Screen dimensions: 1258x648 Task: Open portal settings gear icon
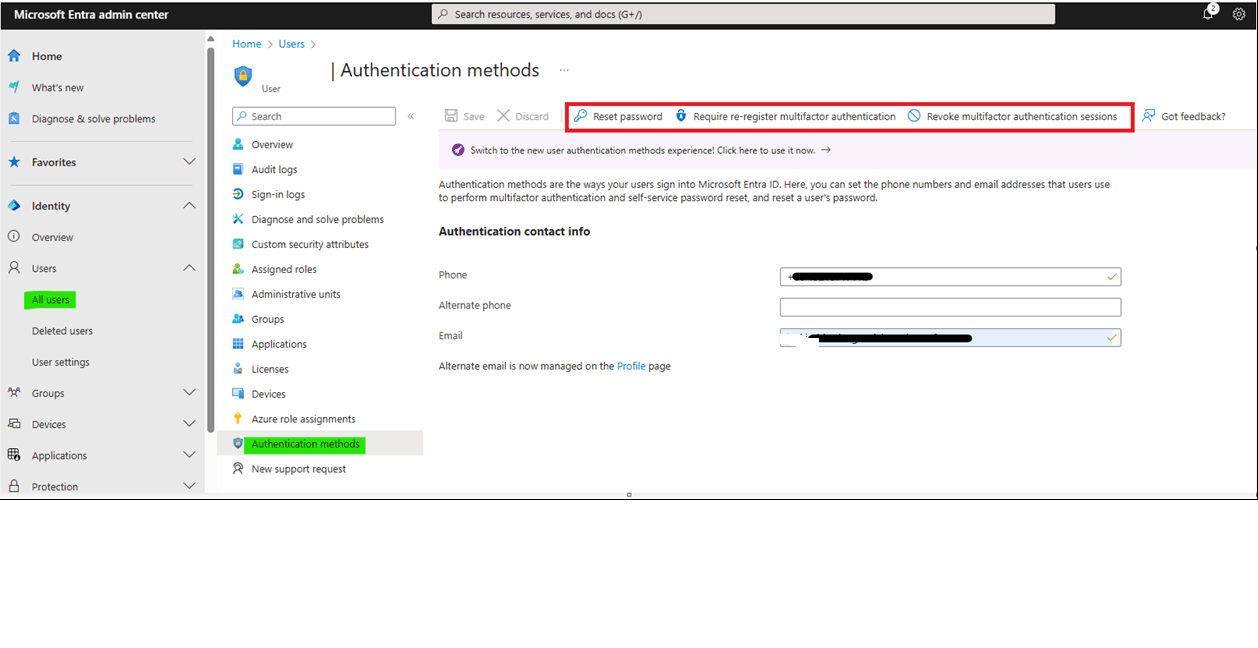point(1239,14)
